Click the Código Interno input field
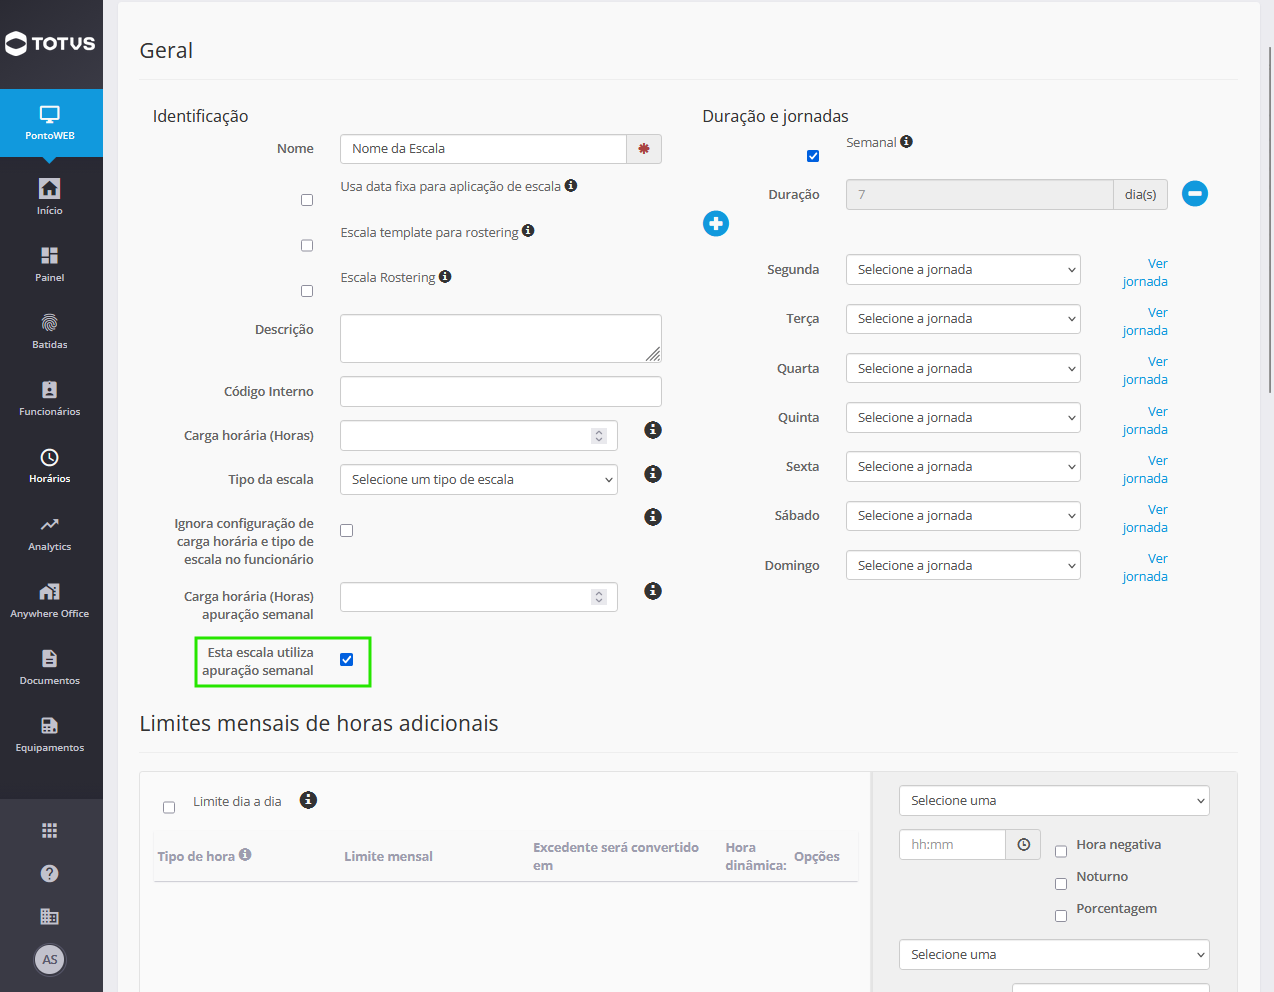The height and width of the screenshot is (992, 1274). pyautogui.click(x=501, y=392)
